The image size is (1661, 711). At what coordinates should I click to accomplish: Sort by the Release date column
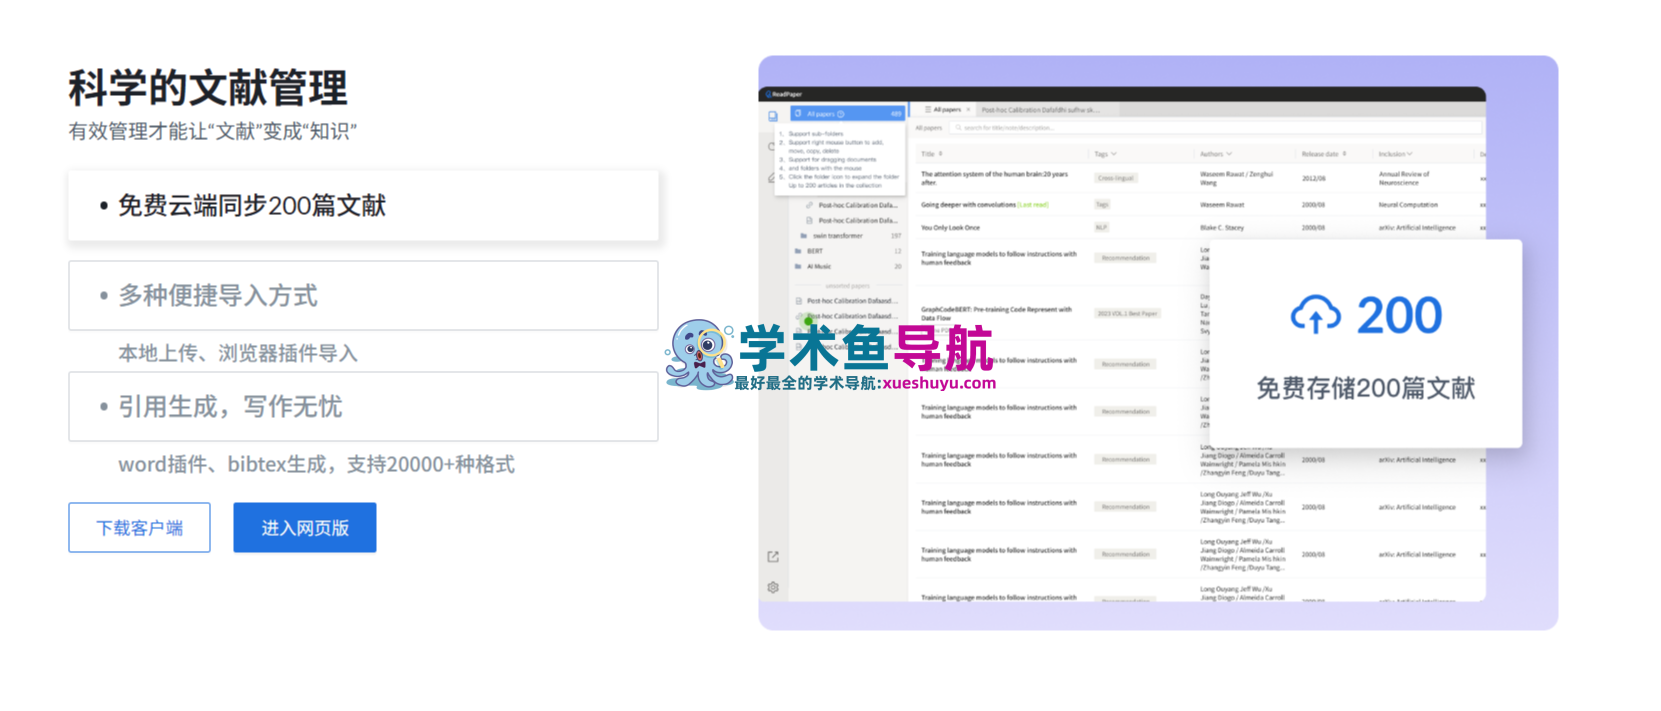click(x=1324, y=154)
